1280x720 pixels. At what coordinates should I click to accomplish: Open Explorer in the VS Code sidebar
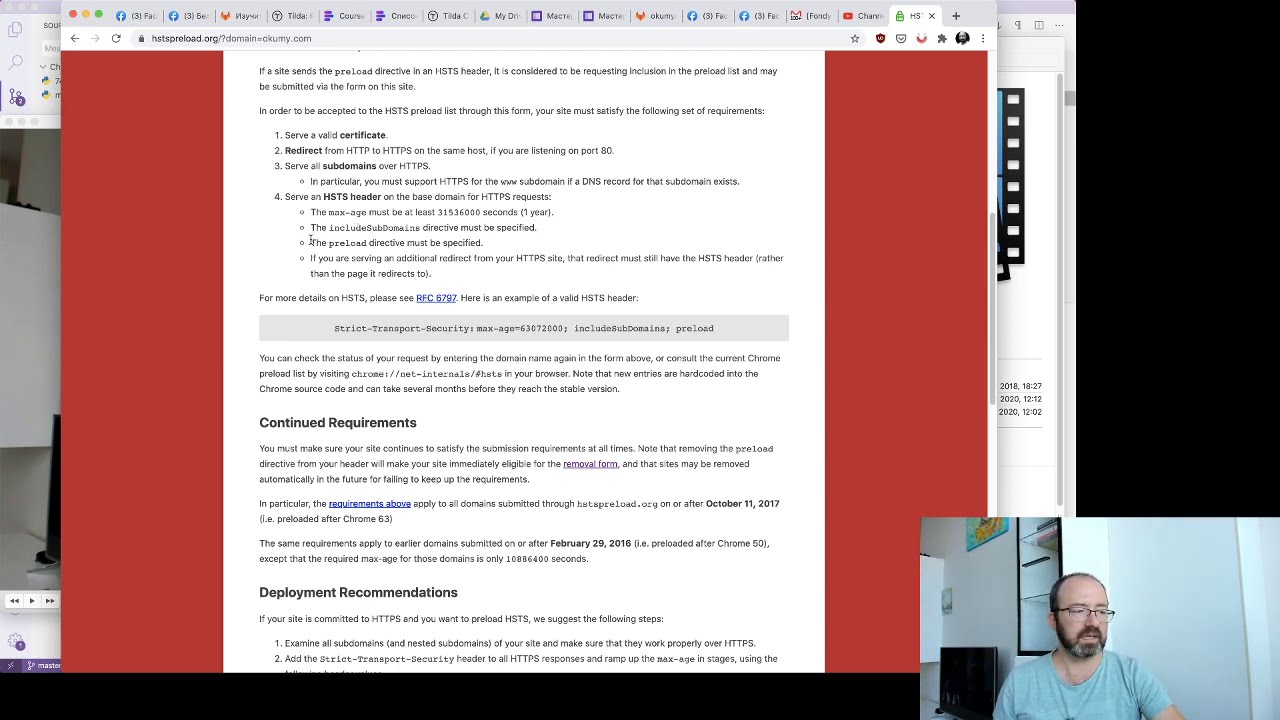(x=16, y=30)
